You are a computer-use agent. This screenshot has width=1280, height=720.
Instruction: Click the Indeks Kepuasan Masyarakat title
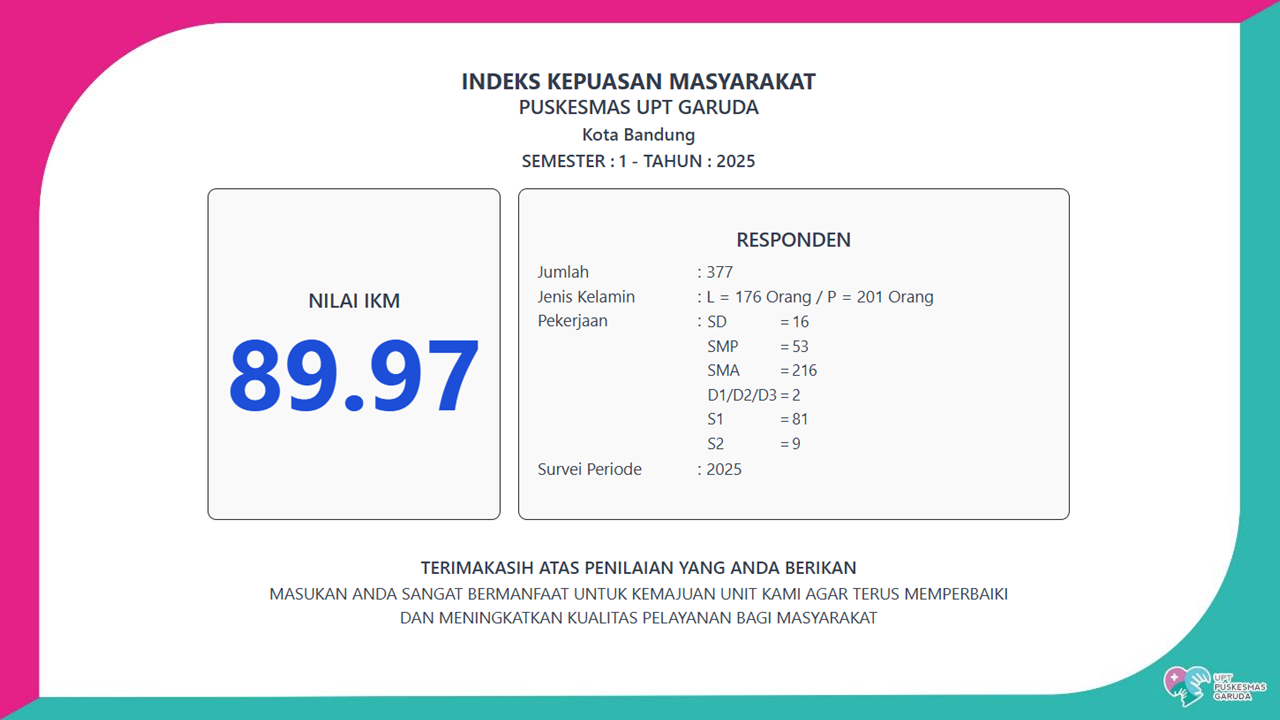[x=638, y=82]
